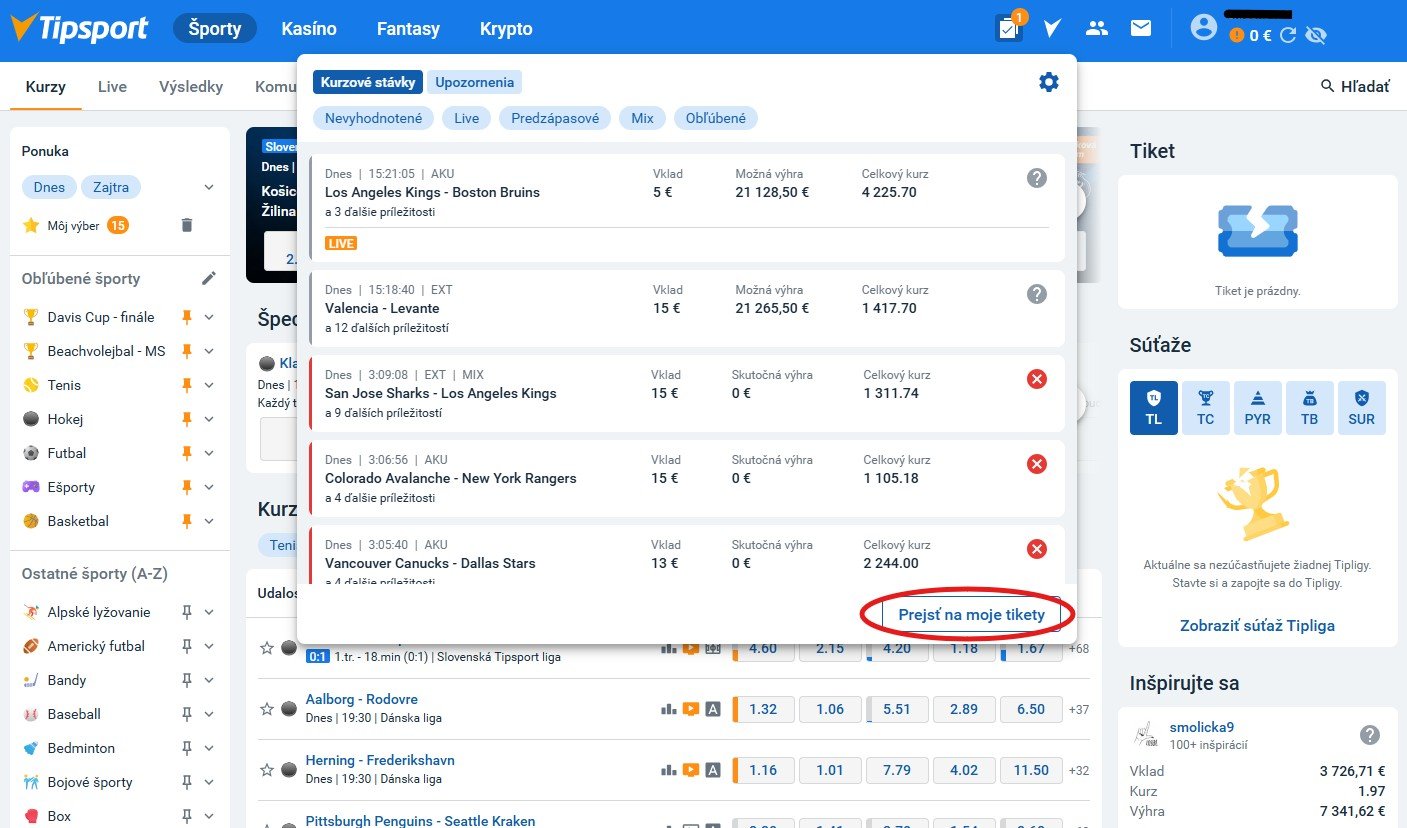Star the Aalborg - Rodovre match
This screenshot has height=828, width=1407.
click(x=267, y=709)
